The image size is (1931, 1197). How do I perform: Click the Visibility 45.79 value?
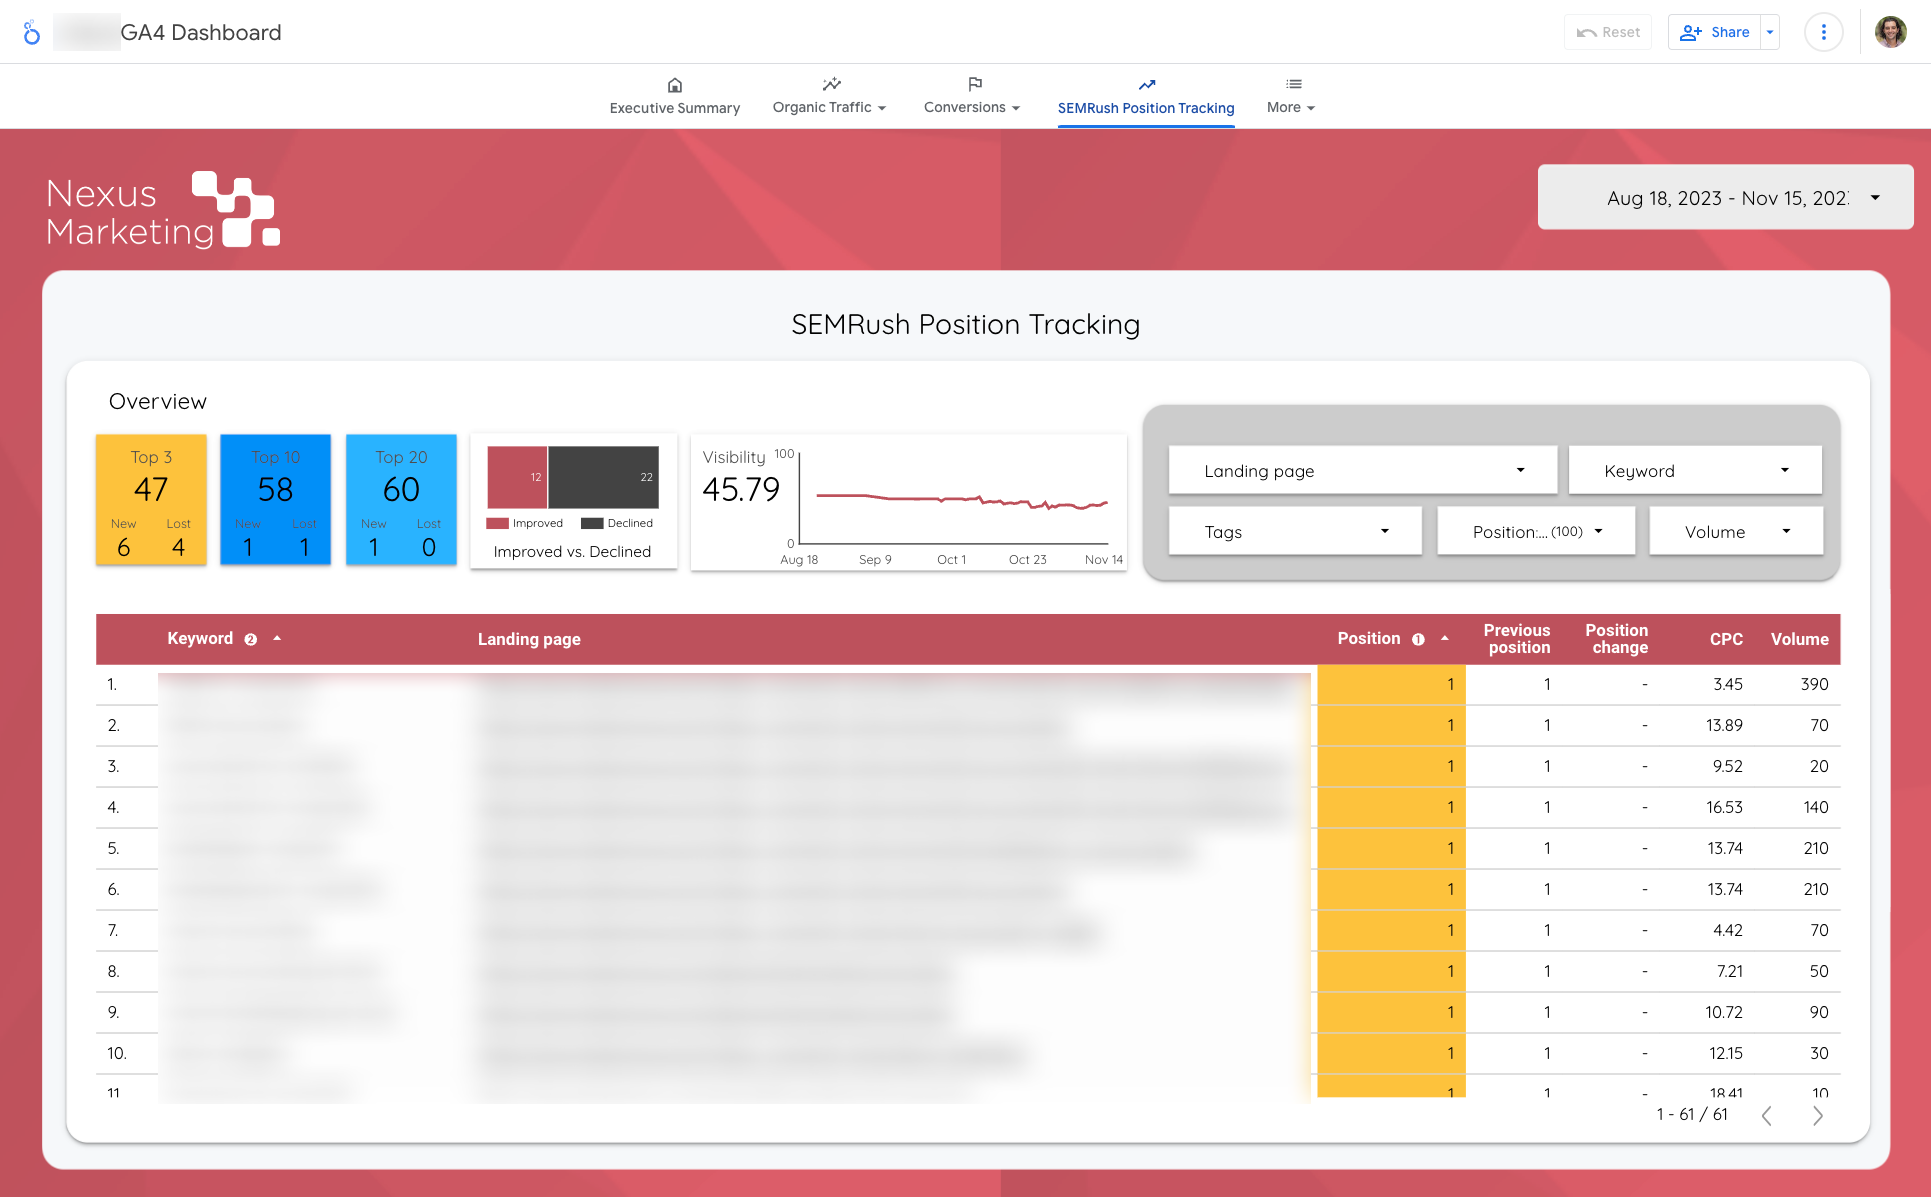(741, 489)
